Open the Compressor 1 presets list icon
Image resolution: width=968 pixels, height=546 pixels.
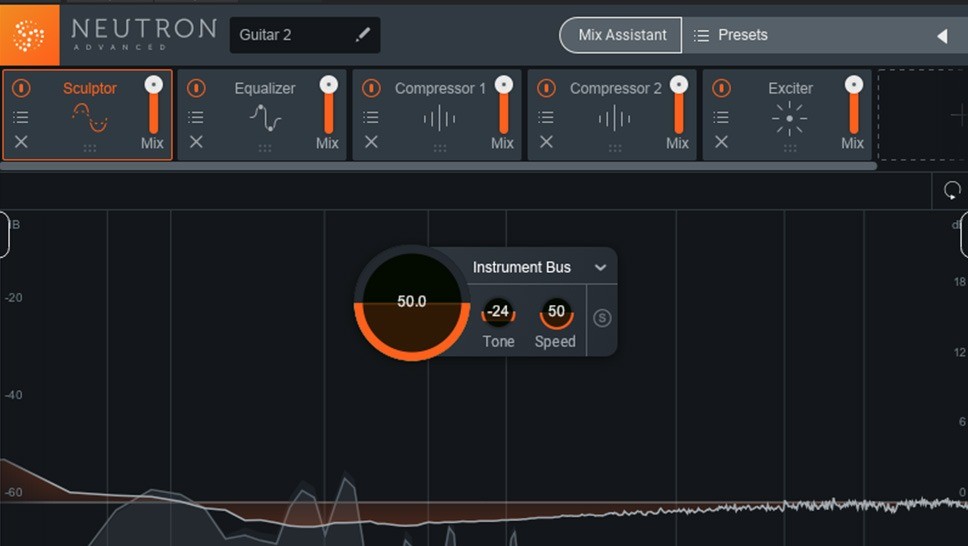click(371, 117)
